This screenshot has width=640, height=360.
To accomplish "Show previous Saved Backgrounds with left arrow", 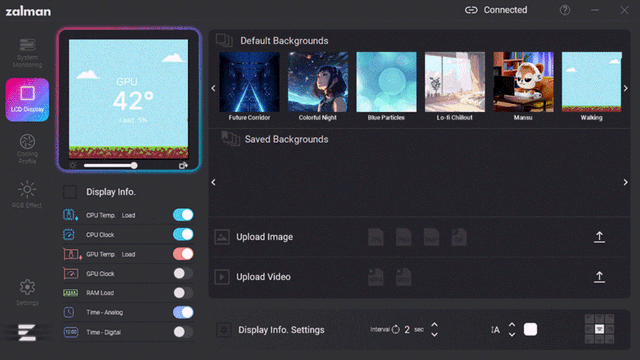I will (x=213, y=182).
